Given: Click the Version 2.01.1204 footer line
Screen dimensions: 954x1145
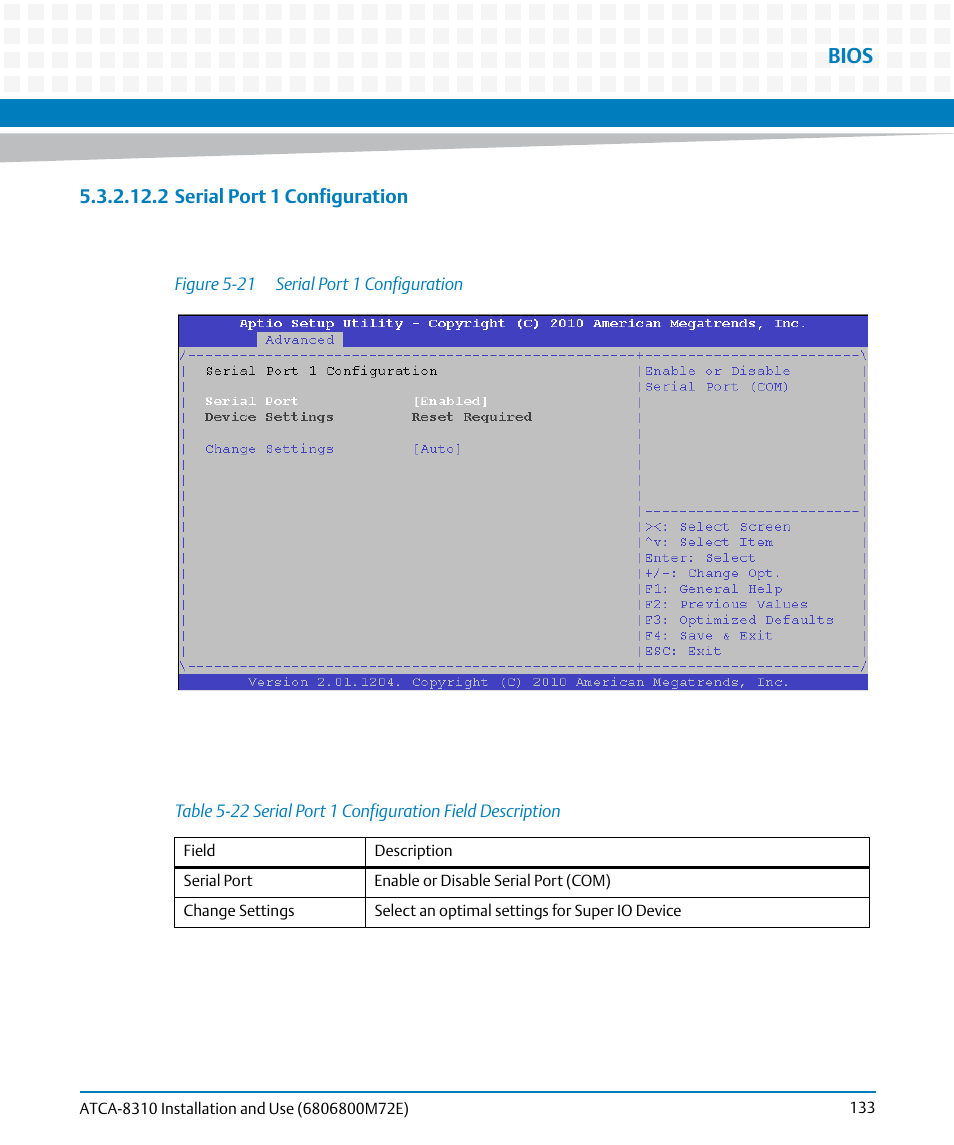Looking at the screenshot, I should [x=519, y=682].
